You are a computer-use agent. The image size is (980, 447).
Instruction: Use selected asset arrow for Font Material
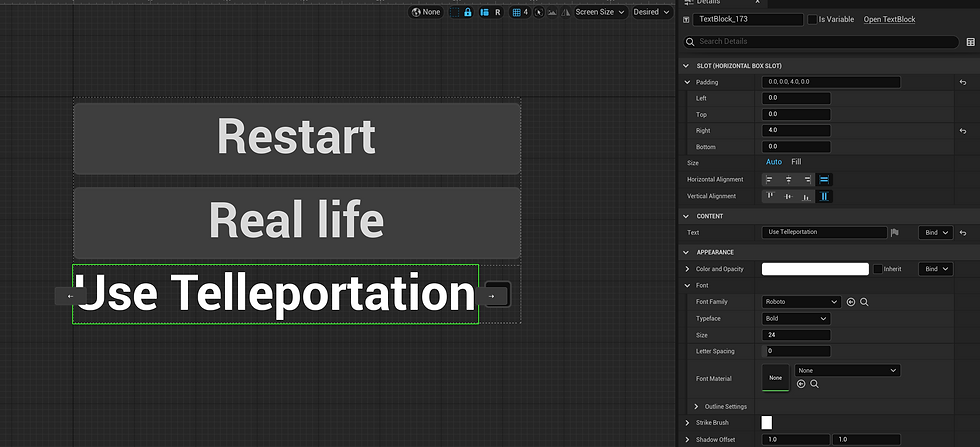[801, 384]
